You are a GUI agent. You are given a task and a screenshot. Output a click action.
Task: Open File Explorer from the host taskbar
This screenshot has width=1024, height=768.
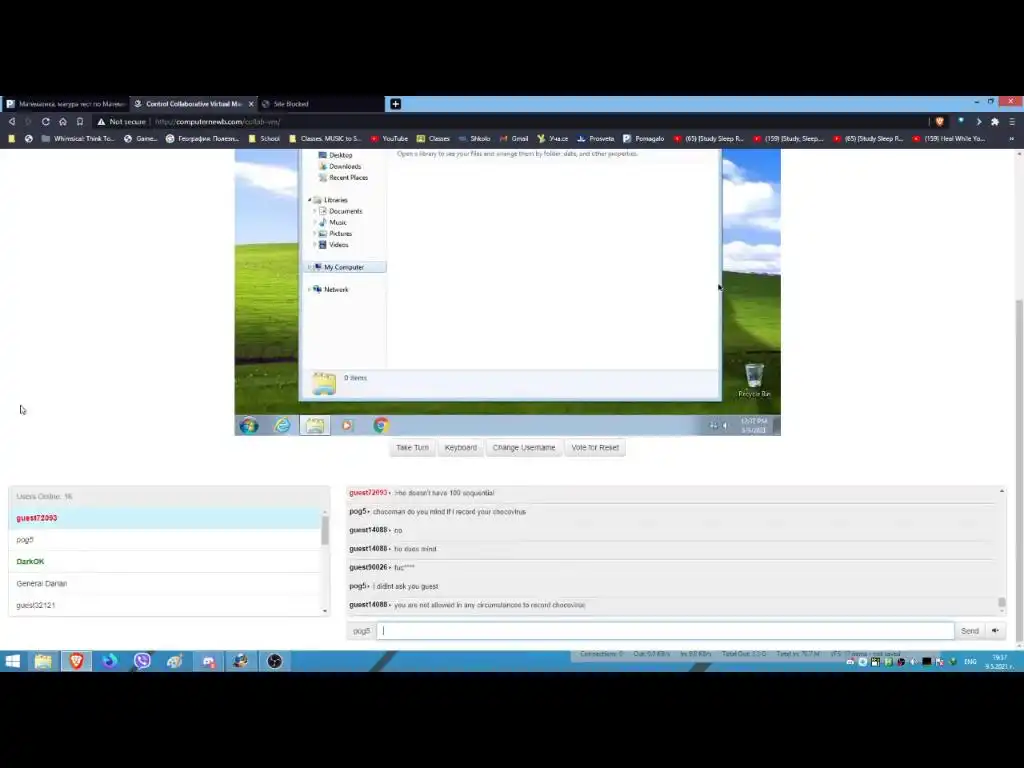pyautogui.click(x=43, y=661)
